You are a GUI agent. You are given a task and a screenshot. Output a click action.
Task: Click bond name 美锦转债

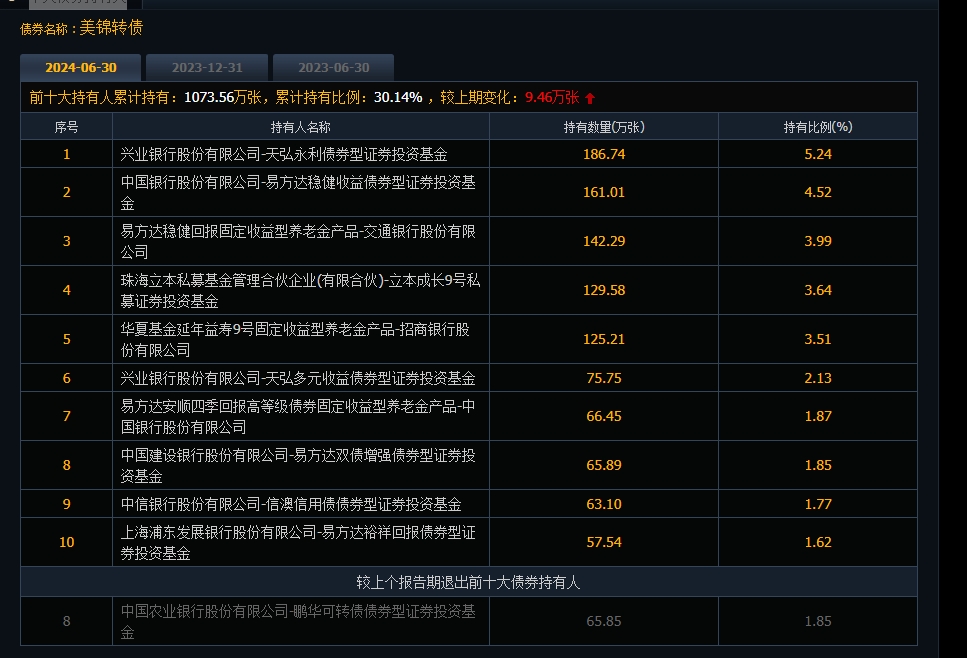click(111, 28)
